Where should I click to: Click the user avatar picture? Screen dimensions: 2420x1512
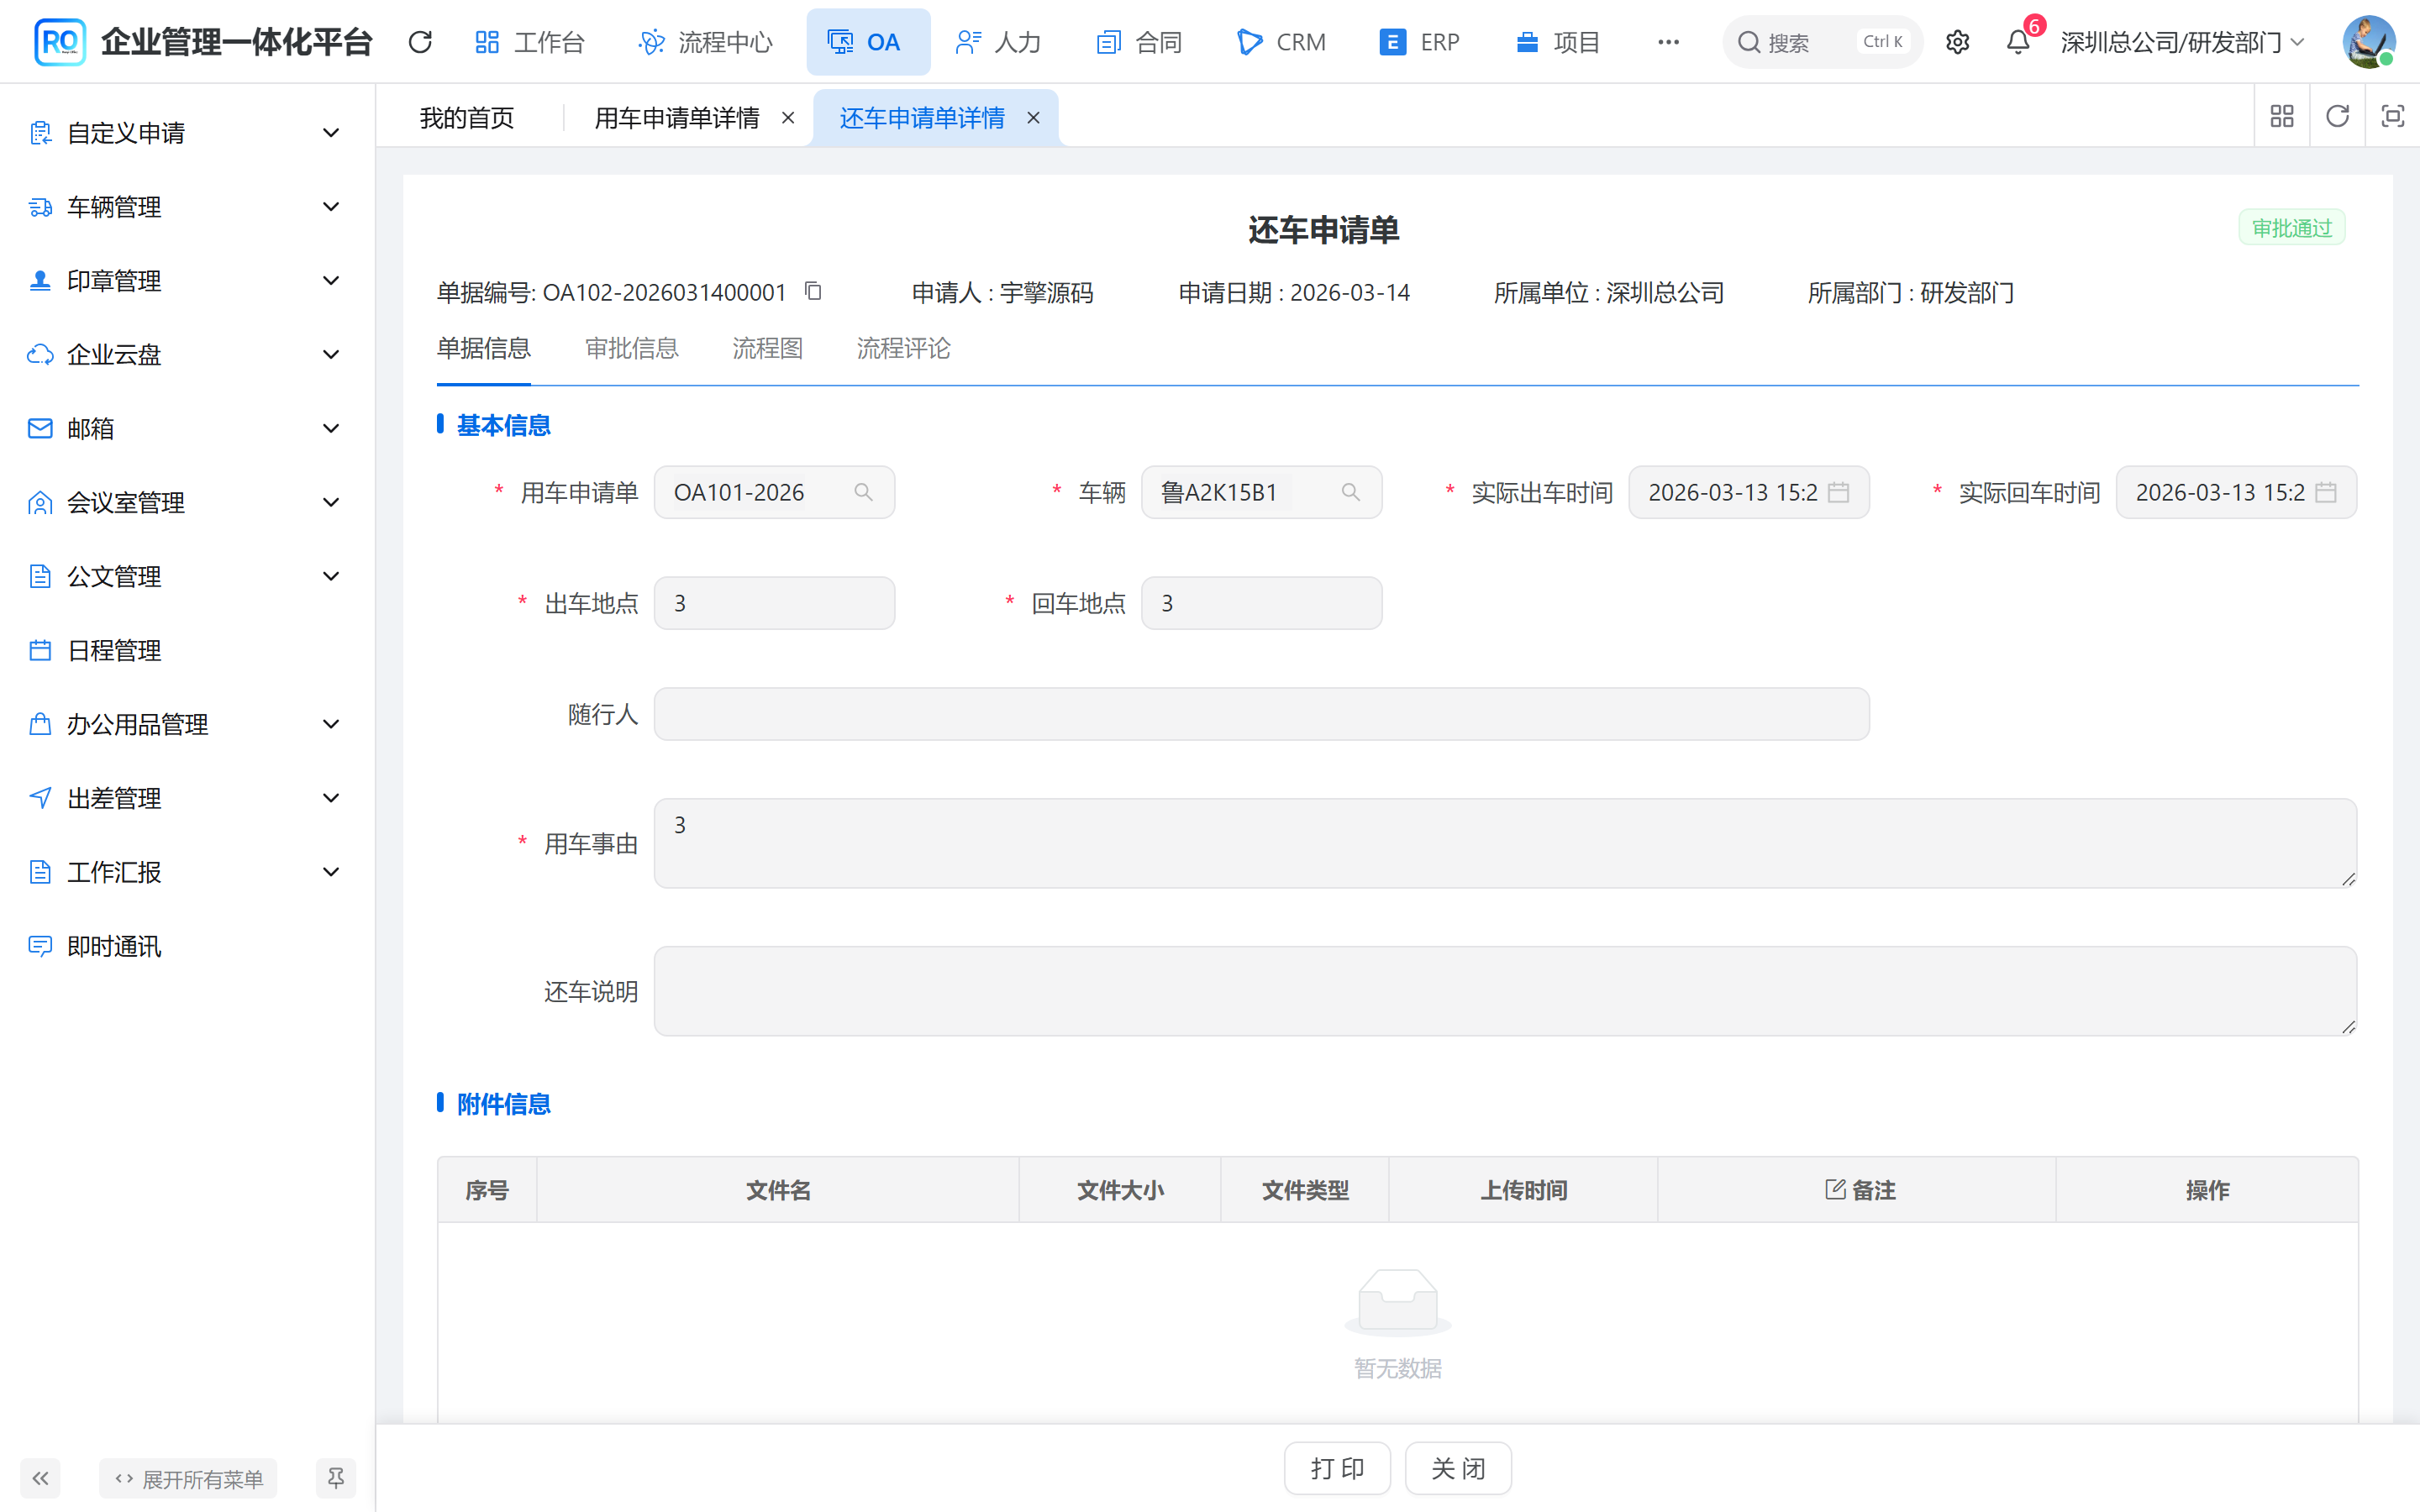point(2368,42)
